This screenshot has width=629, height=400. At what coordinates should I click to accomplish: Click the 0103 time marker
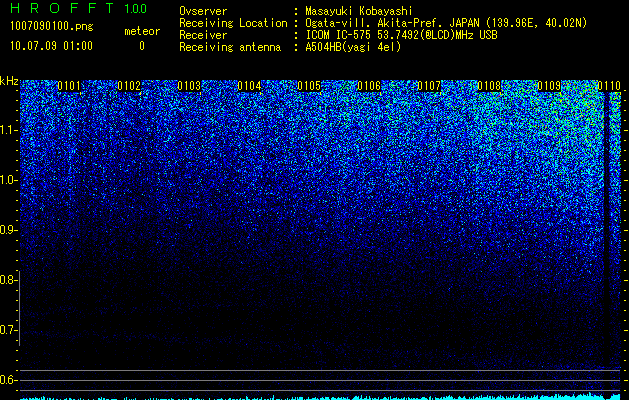[189, 86]
